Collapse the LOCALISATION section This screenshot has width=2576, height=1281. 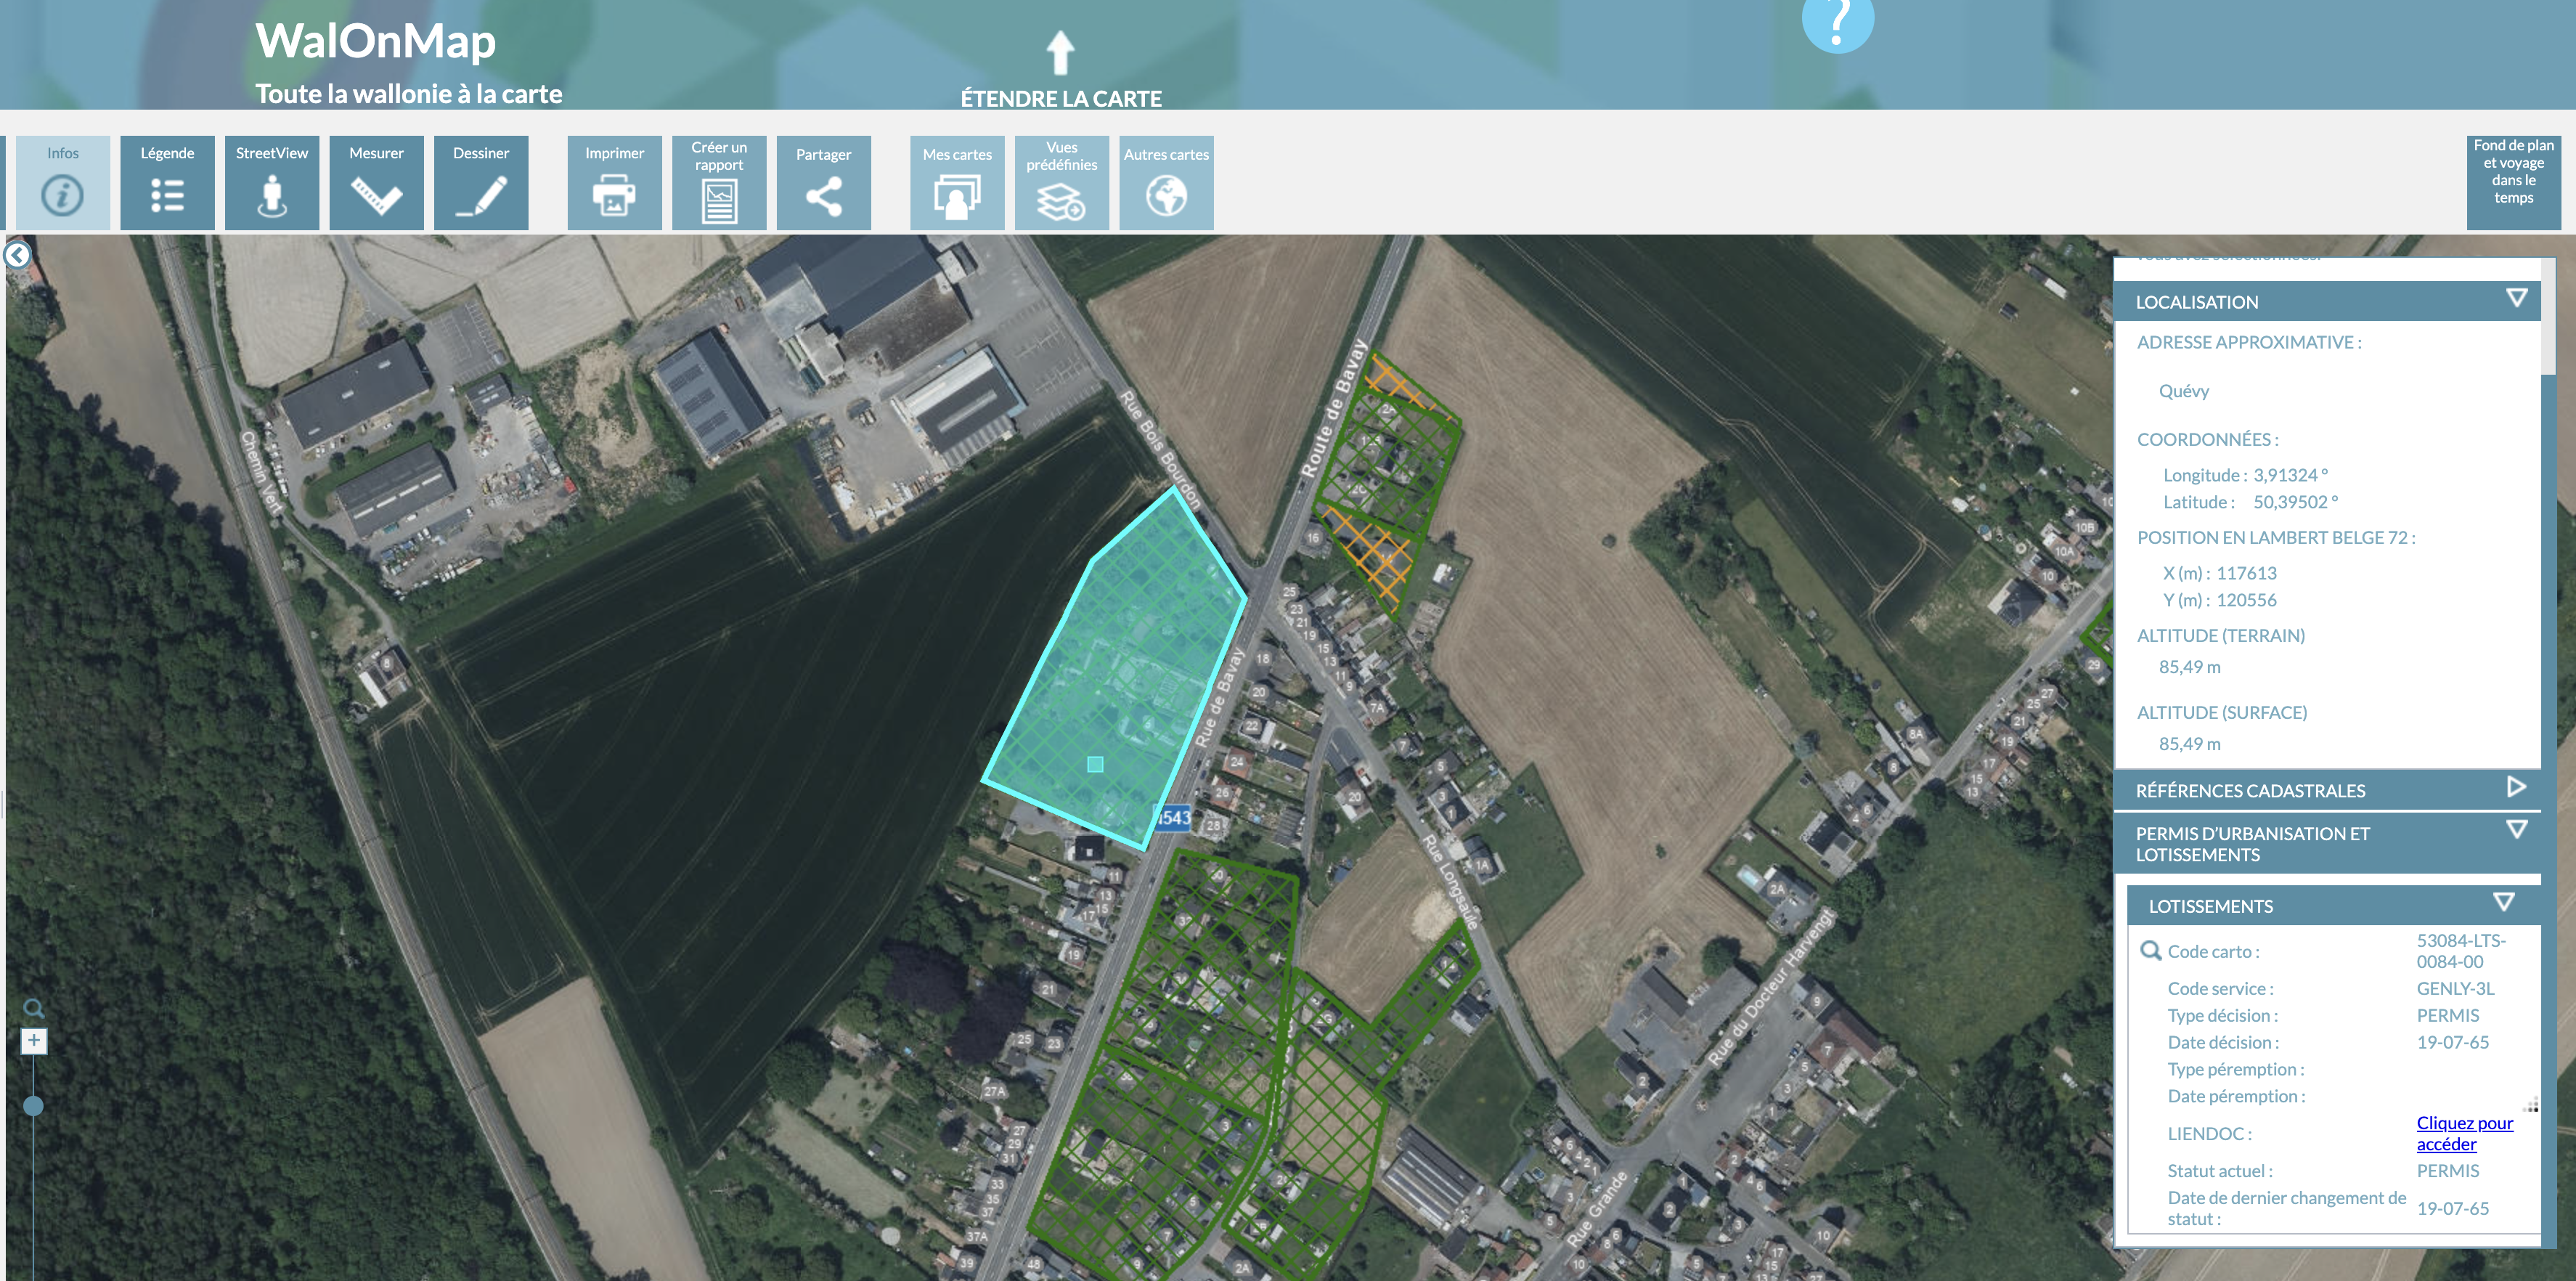pyautogui.click(x=2516, y=298)
